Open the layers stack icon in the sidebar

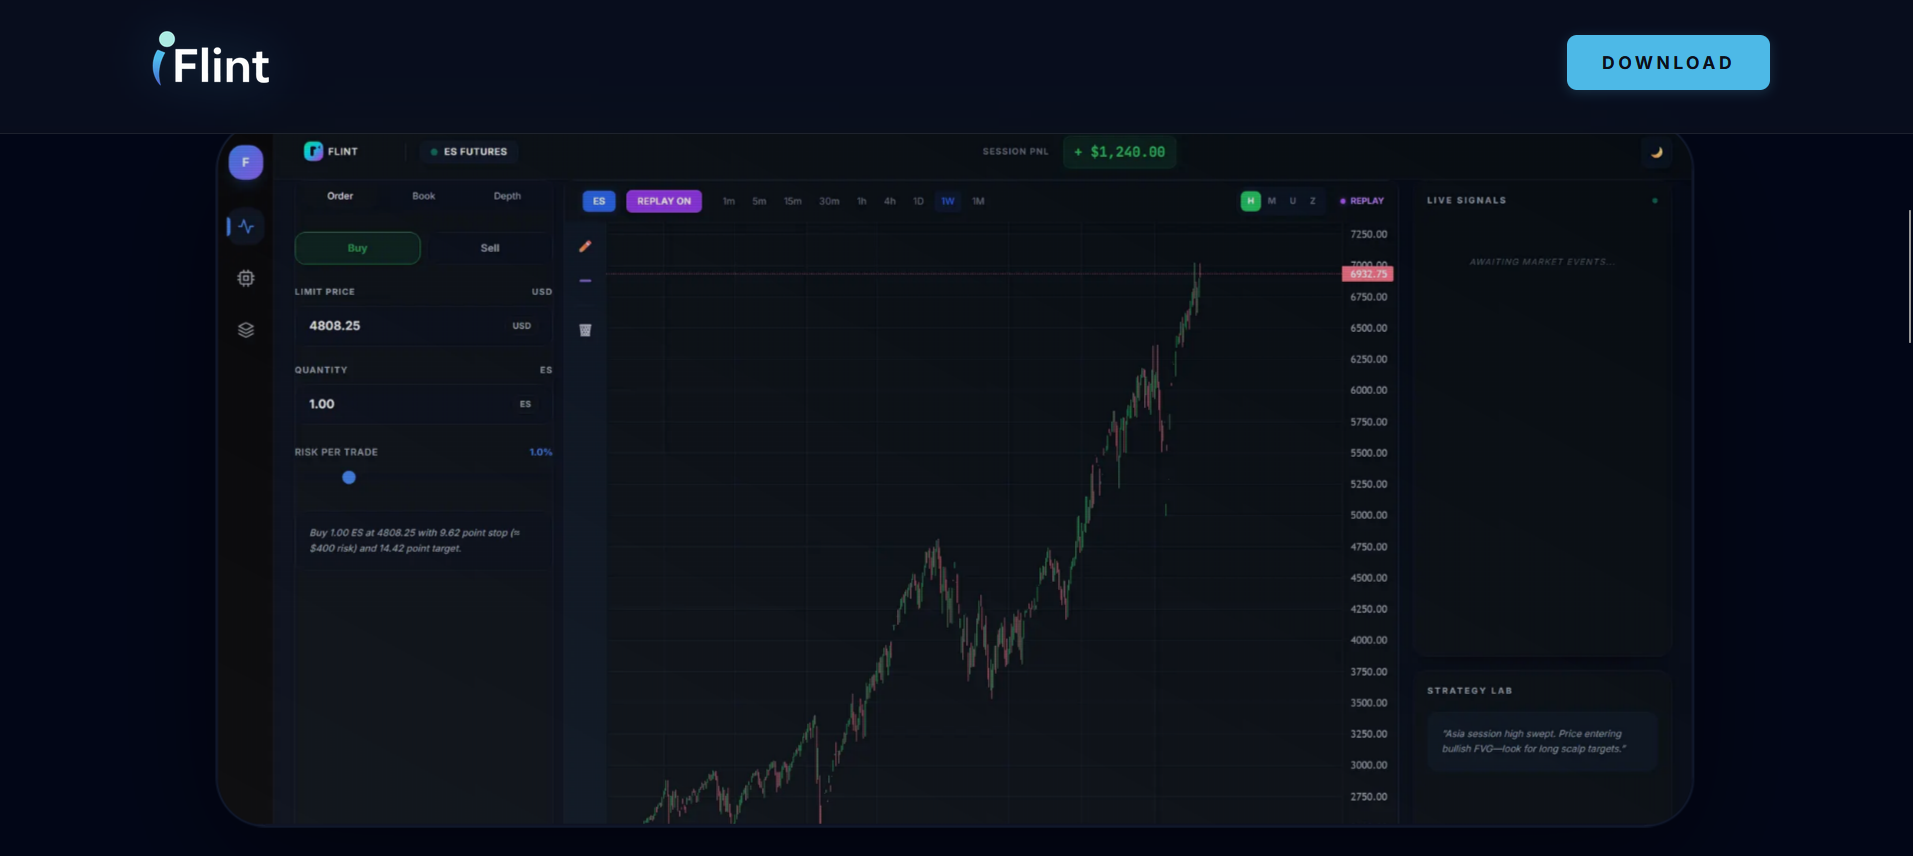[x=246, y=330]
